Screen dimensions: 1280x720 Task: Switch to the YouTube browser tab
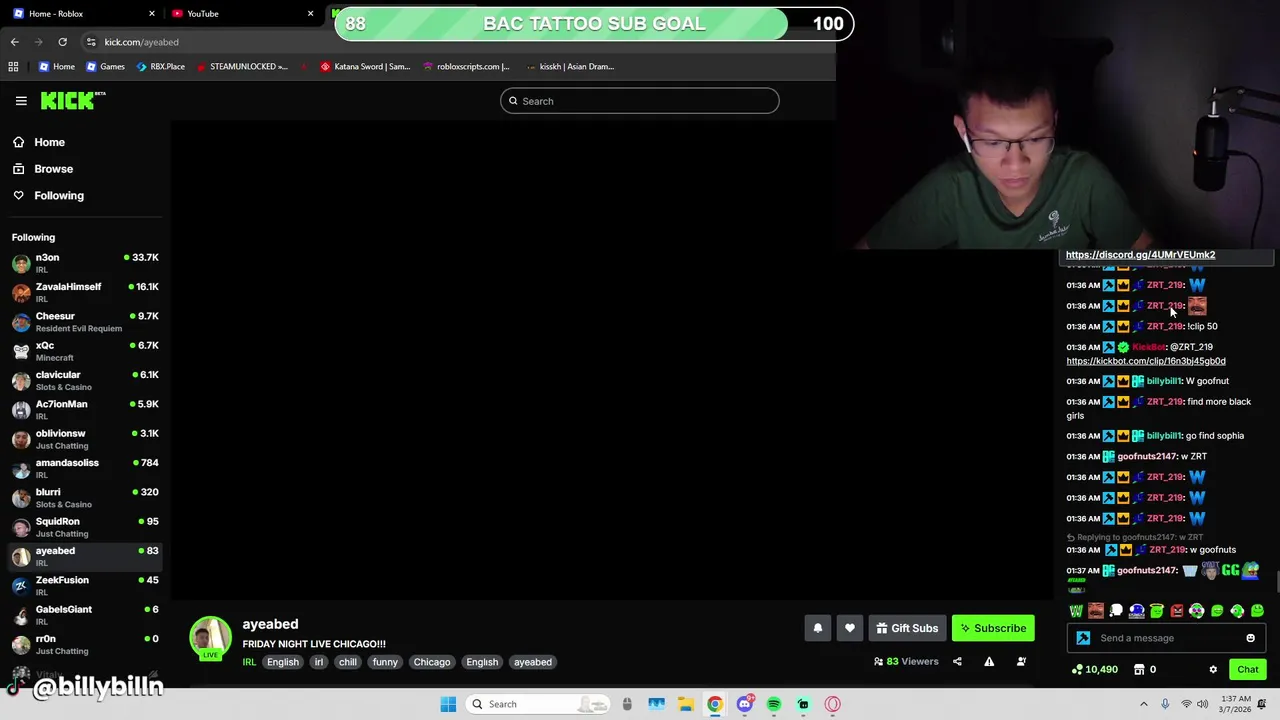[240, 13]
